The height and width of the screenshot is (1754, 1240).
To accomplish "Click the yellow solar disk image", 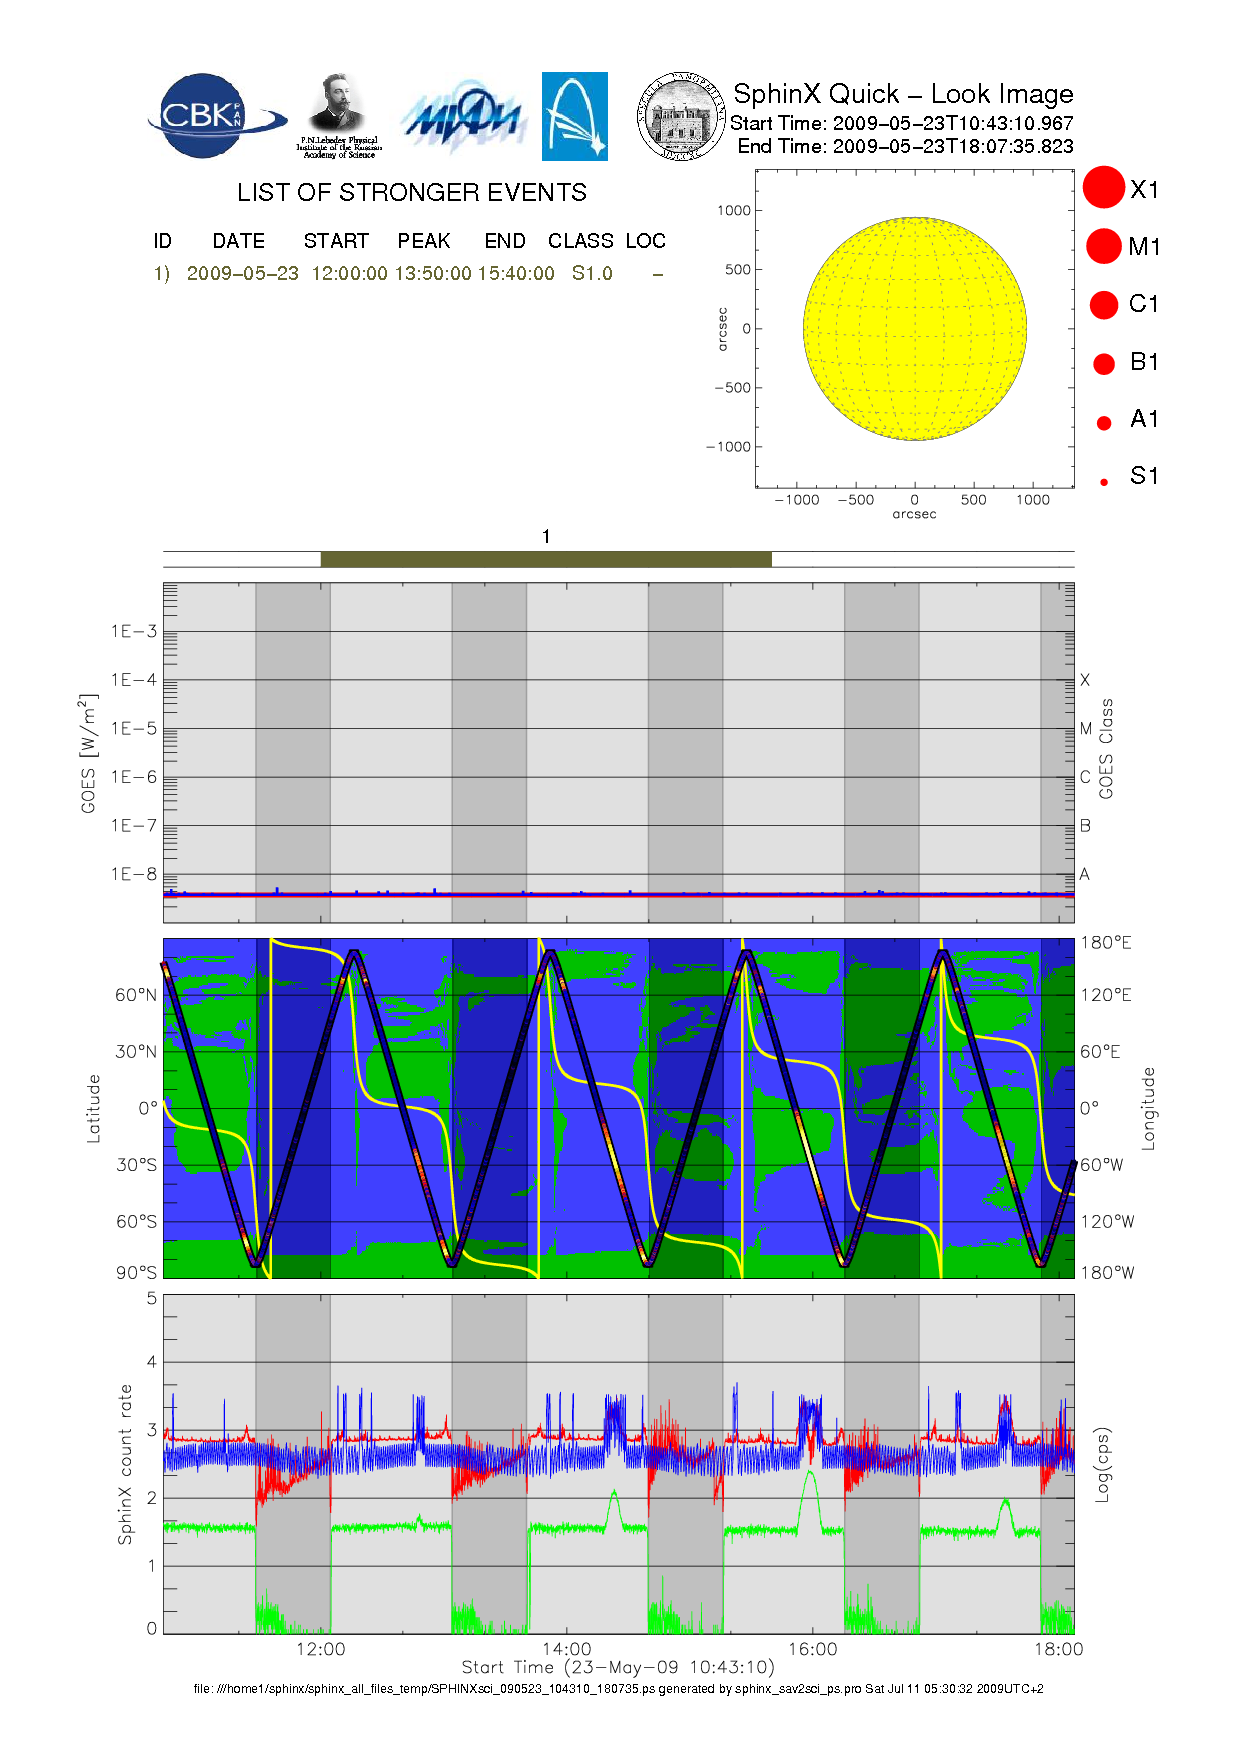I will (914, 328).
